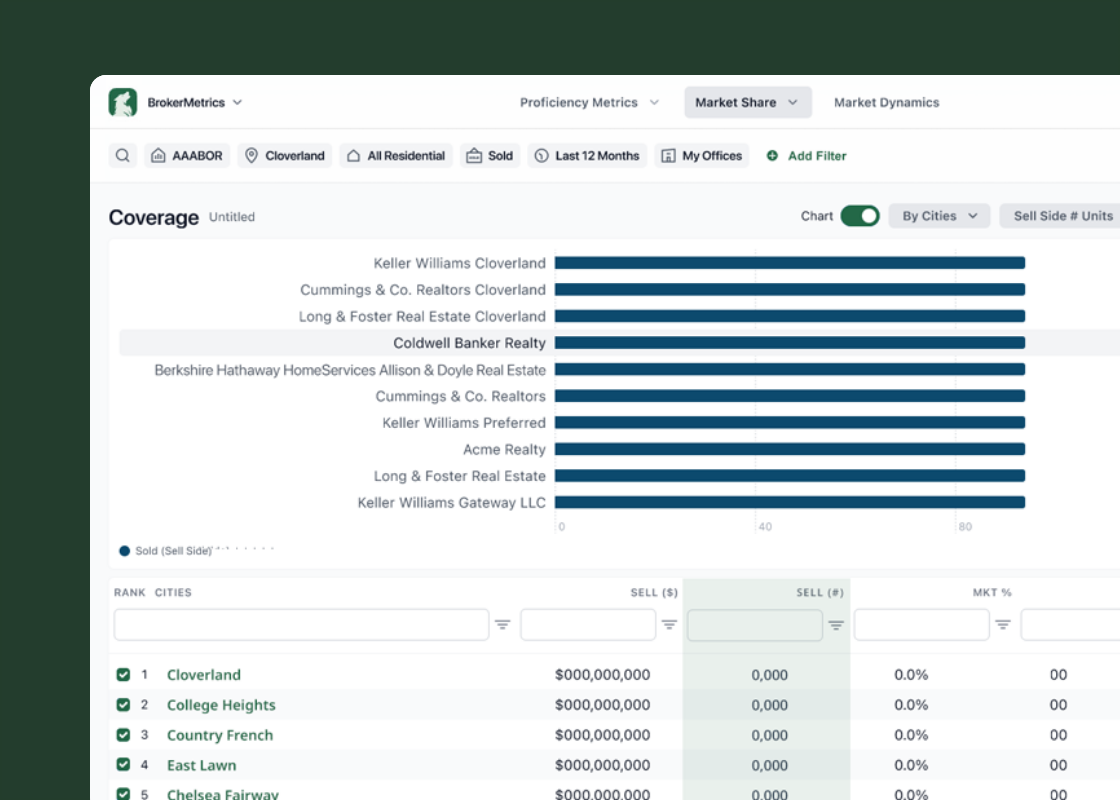Open the By Cities dropdown

click(939, 216)
